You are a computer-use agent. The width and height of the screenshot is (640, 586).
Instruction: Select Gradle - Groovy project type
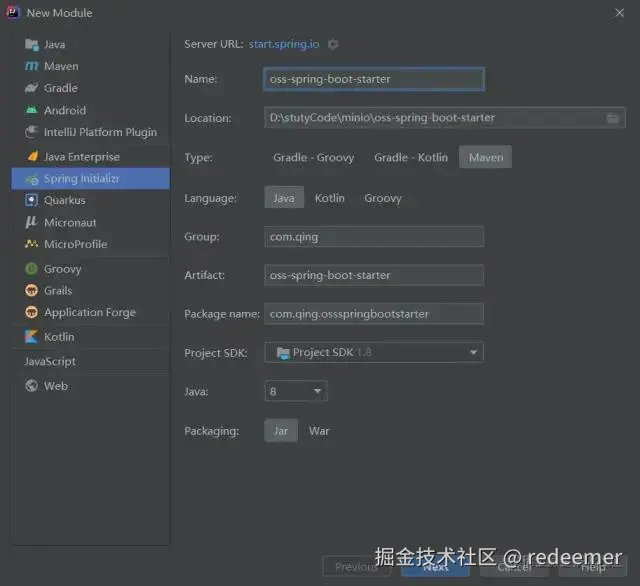(313, 158)
